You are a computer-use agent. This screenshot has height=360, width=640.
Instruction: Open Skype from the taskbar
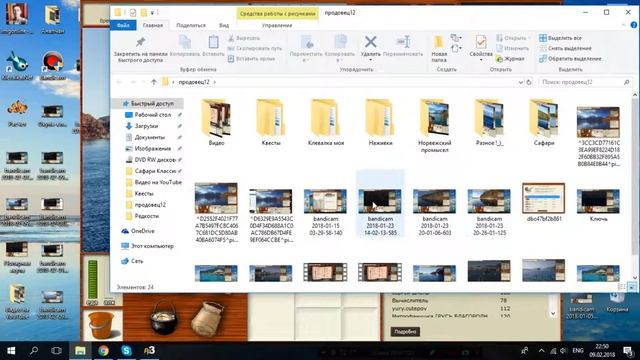click(126, 351)
